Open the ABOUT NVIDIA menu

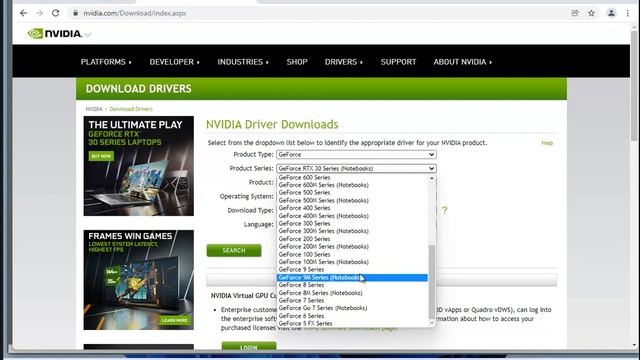tap(462, 62)
